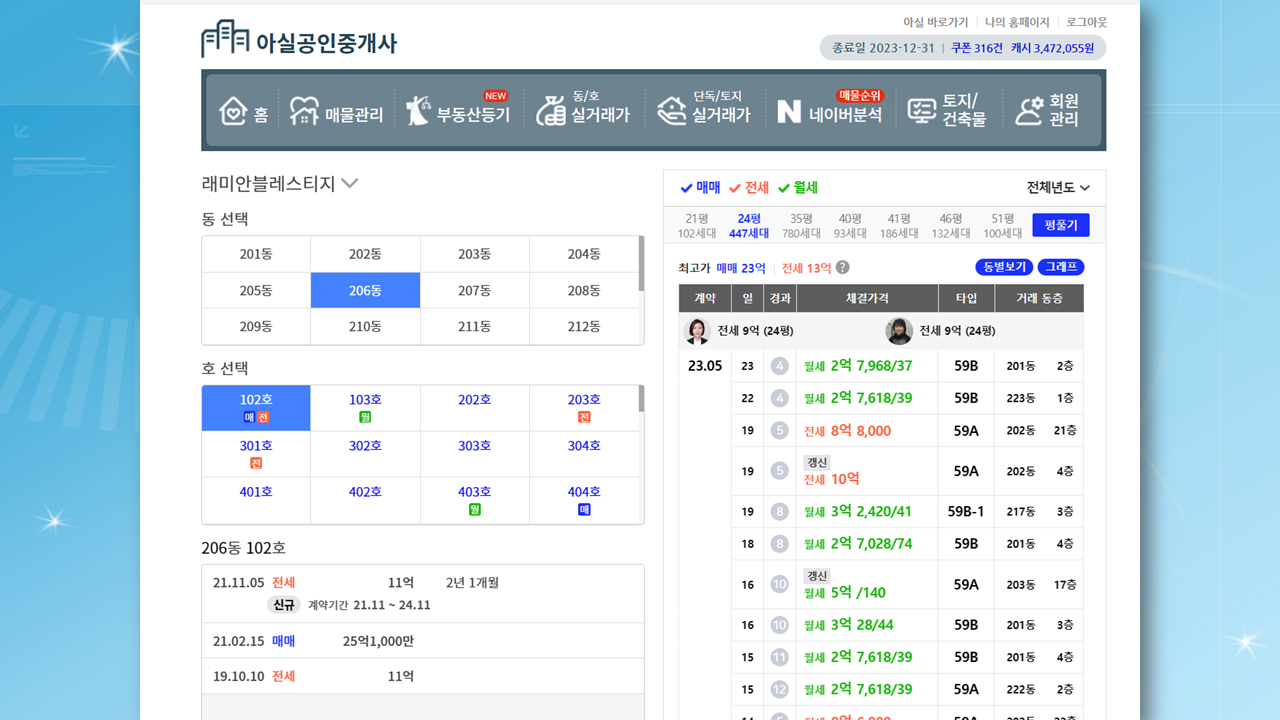Click the 체결가격 column header
This screenshot has width=1280, height=720.
867,298
